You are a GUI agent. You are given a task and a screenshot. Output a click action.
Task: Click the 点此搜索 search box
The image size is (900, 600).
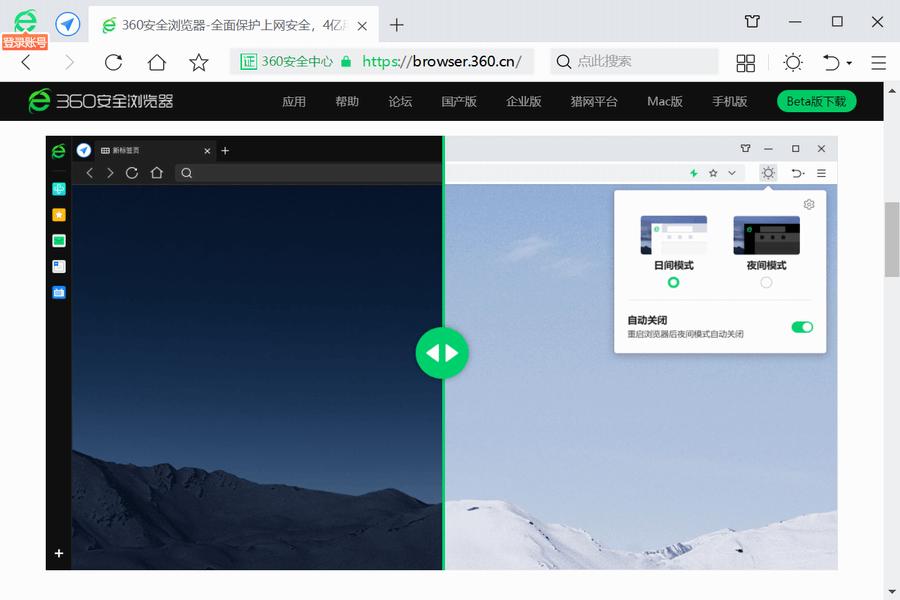pos(634,61)
